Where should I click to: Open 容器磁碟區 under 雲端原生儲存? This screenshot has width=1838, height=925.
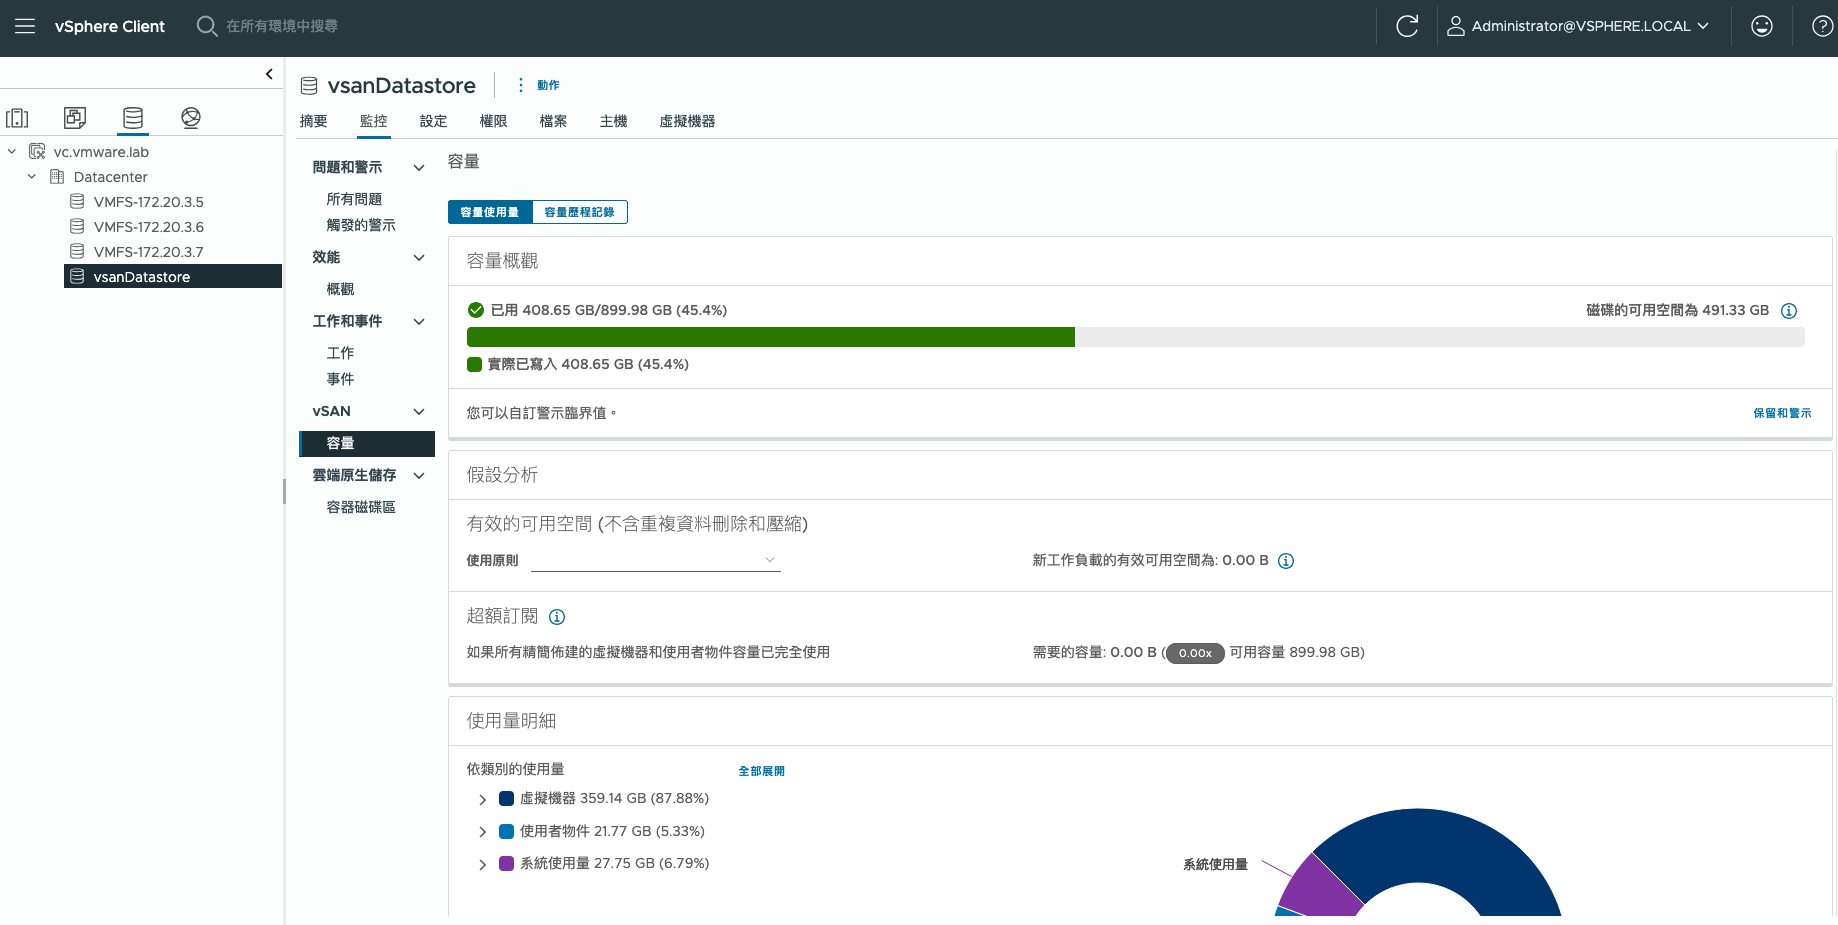(x=362, y=507)
